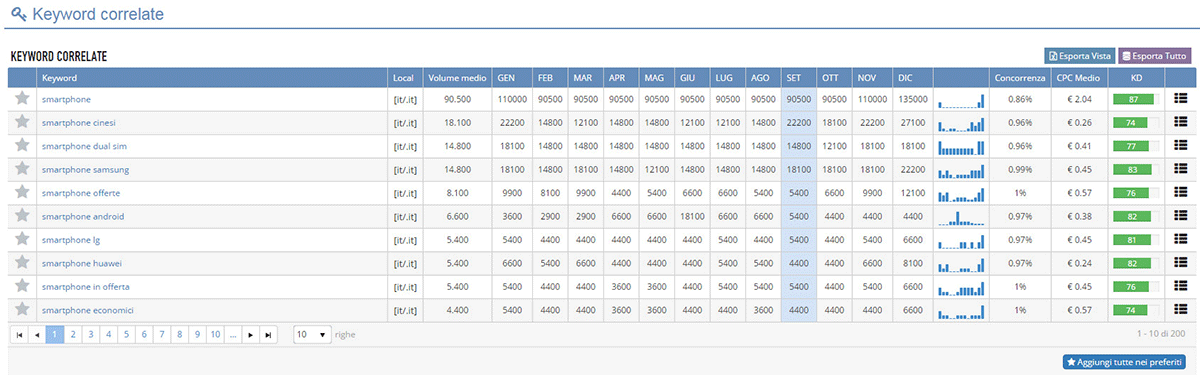
Task: Go to previous page of results
Action: pos(37,335)
